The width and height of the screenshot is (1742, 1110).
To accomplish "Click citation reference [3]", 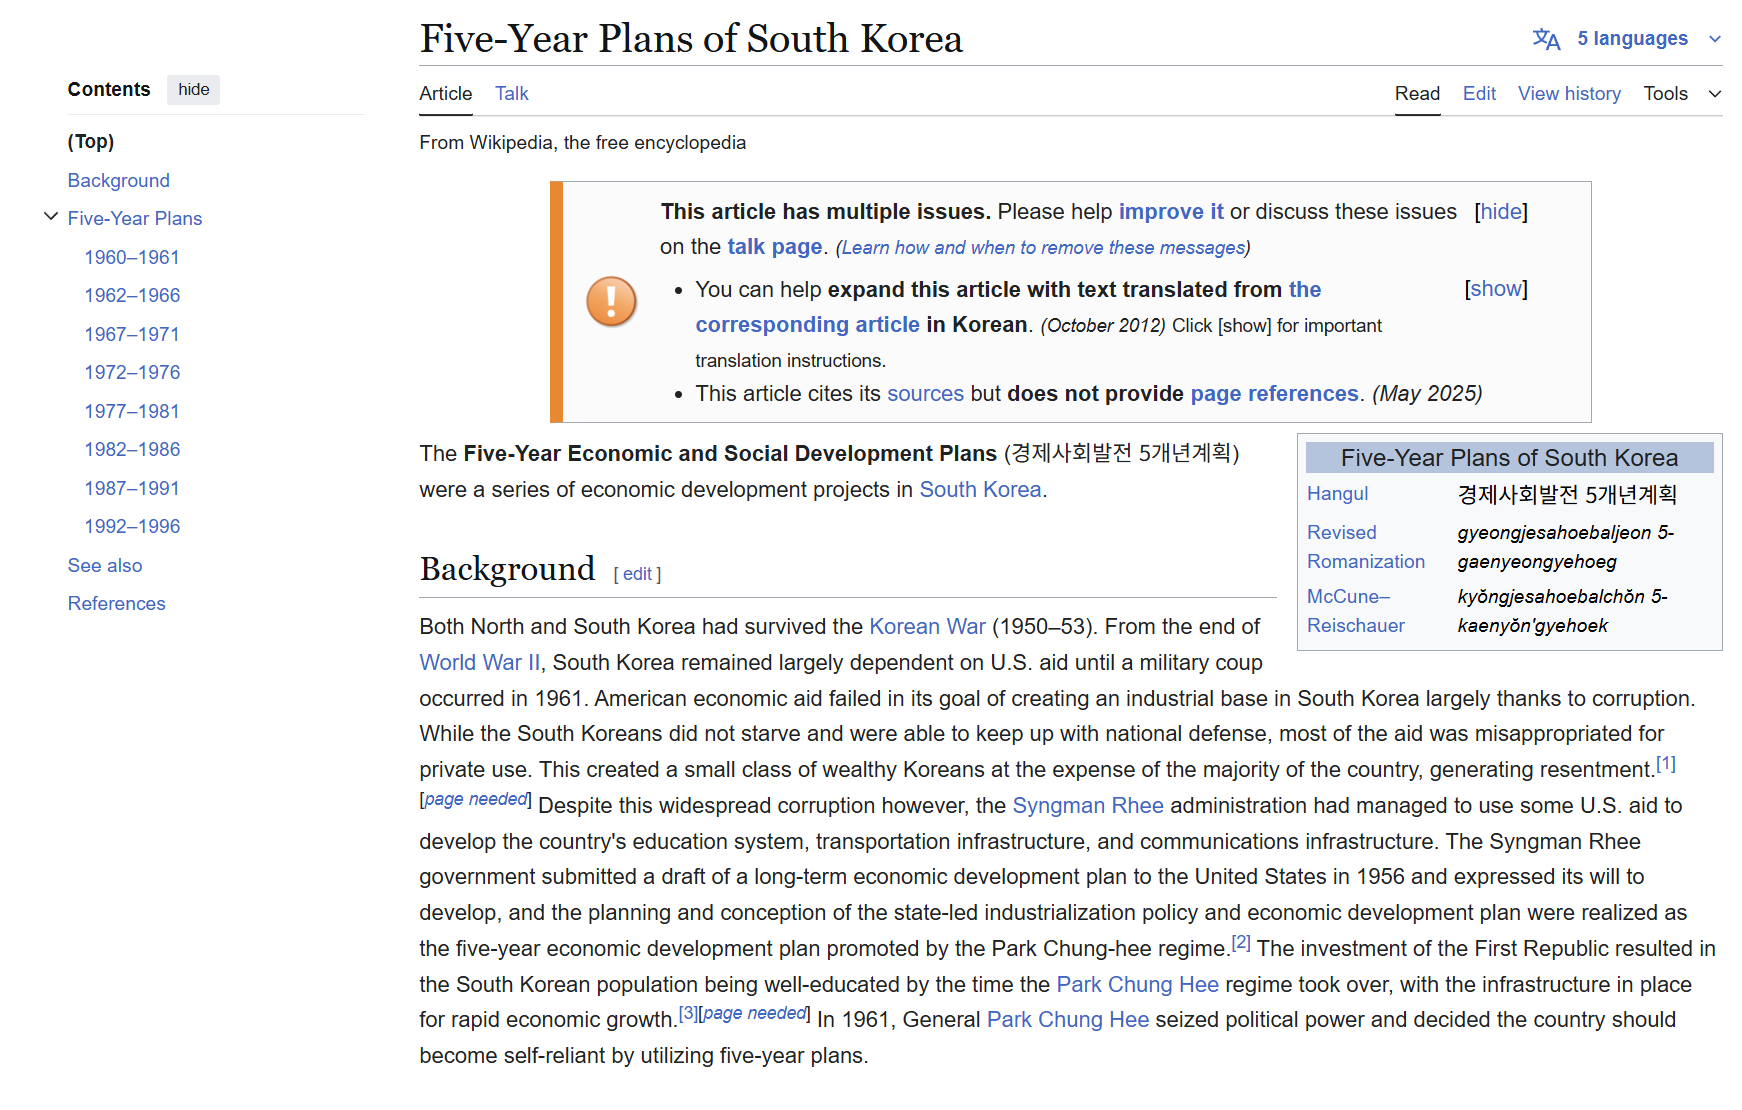I will [x=688, y=1013].
